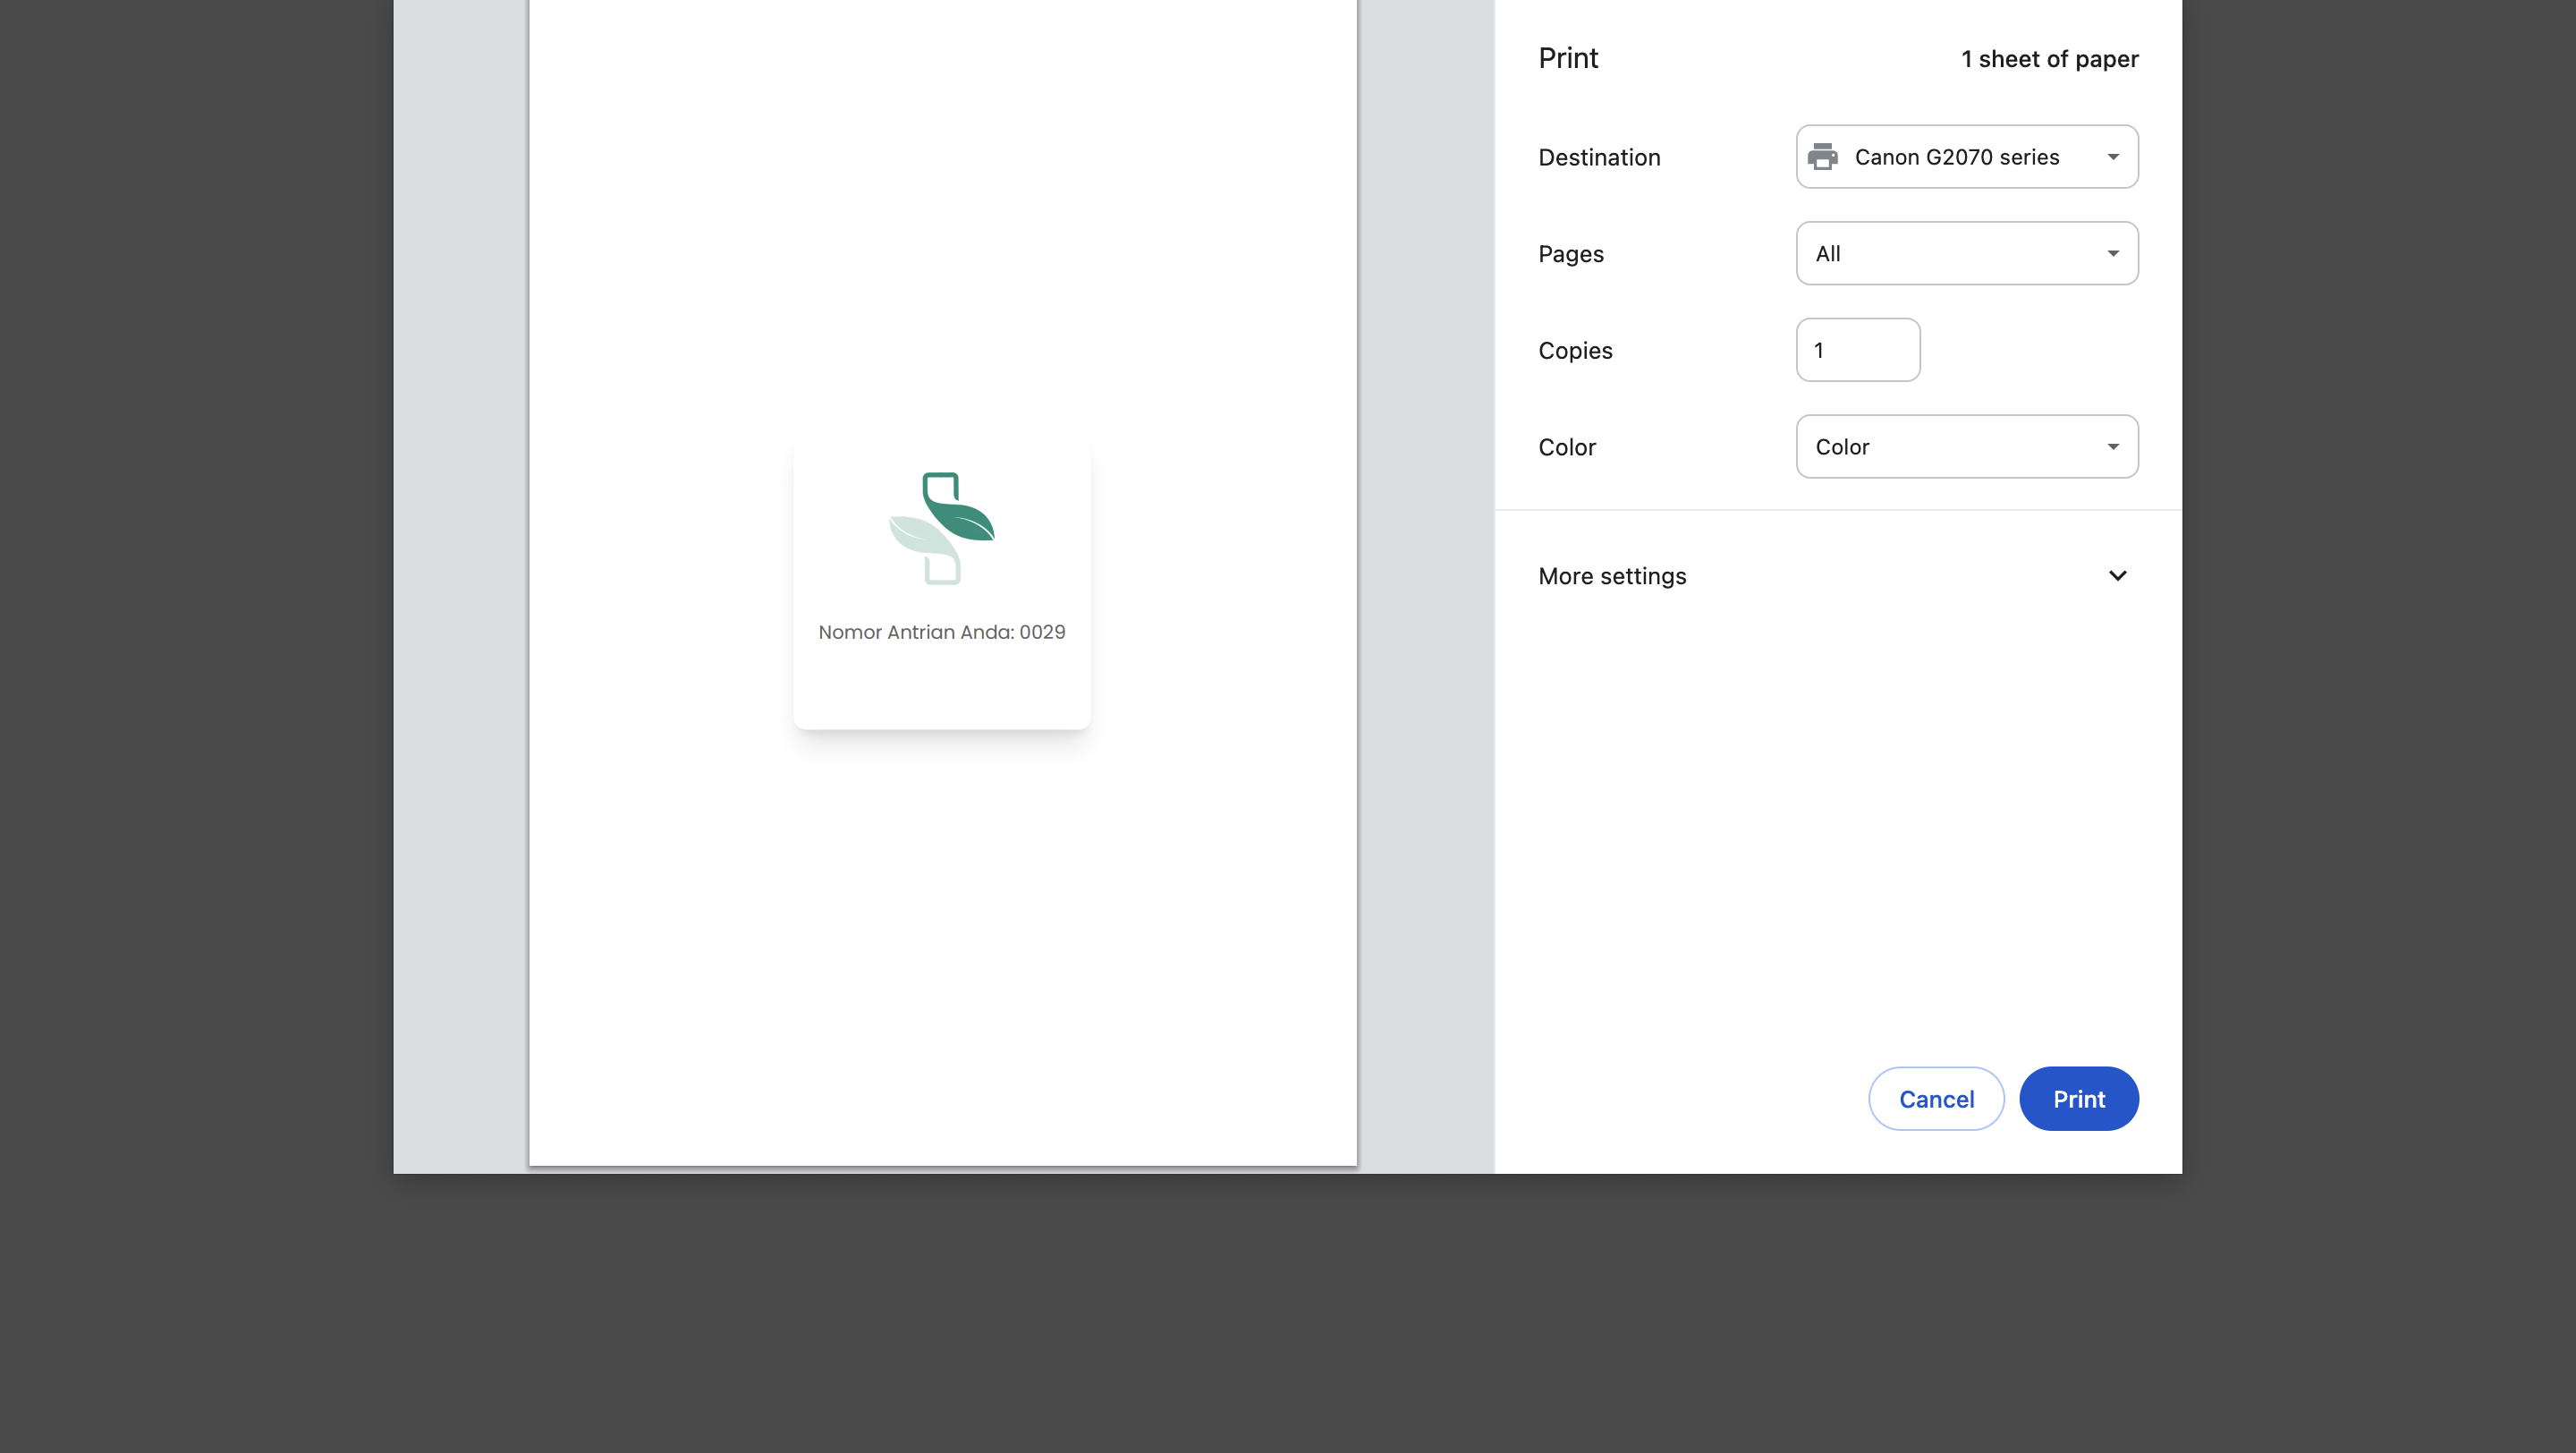Click the Copies number field
Image resolution: width=2576 pixels, height=1453 pixels.
click(1857, 350)
